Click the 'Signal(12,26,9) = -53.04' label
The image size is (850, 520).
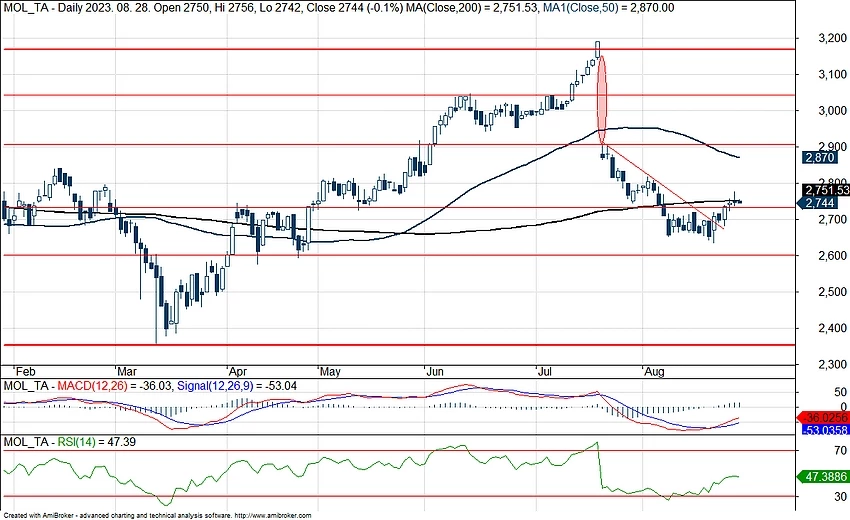tap(237, 386)
